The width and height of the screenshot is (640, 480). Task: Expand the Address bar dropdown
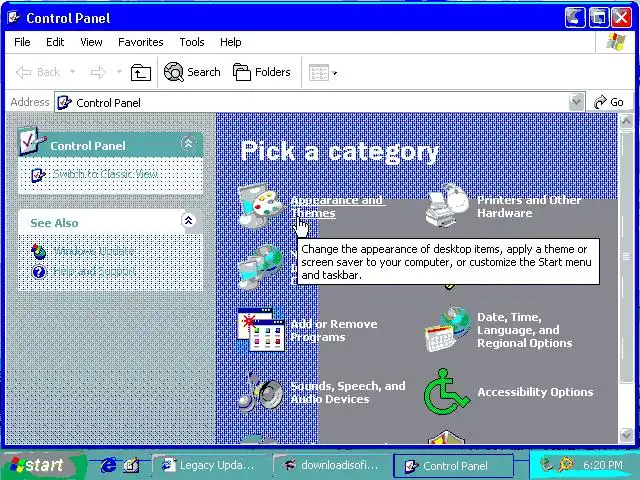click(576, 102)
